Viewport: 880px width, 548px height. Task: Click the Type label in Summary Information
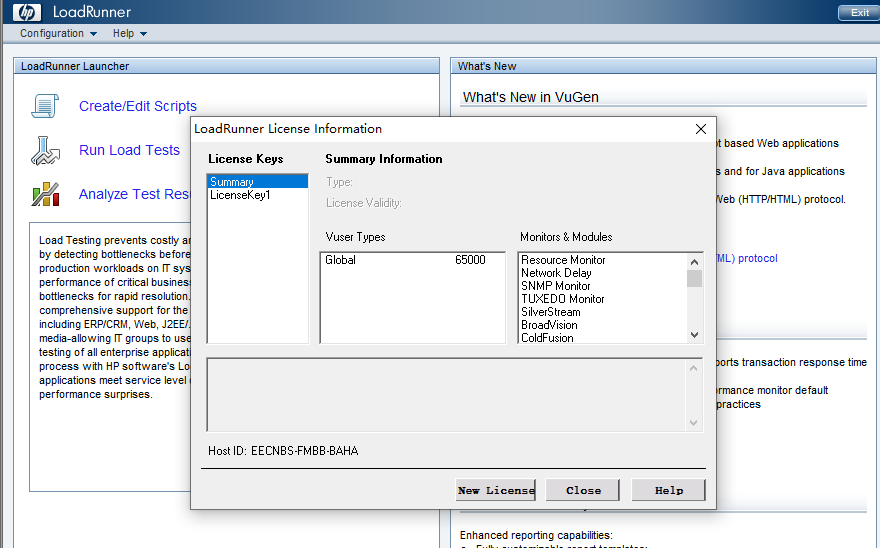(x=339, y=182)
